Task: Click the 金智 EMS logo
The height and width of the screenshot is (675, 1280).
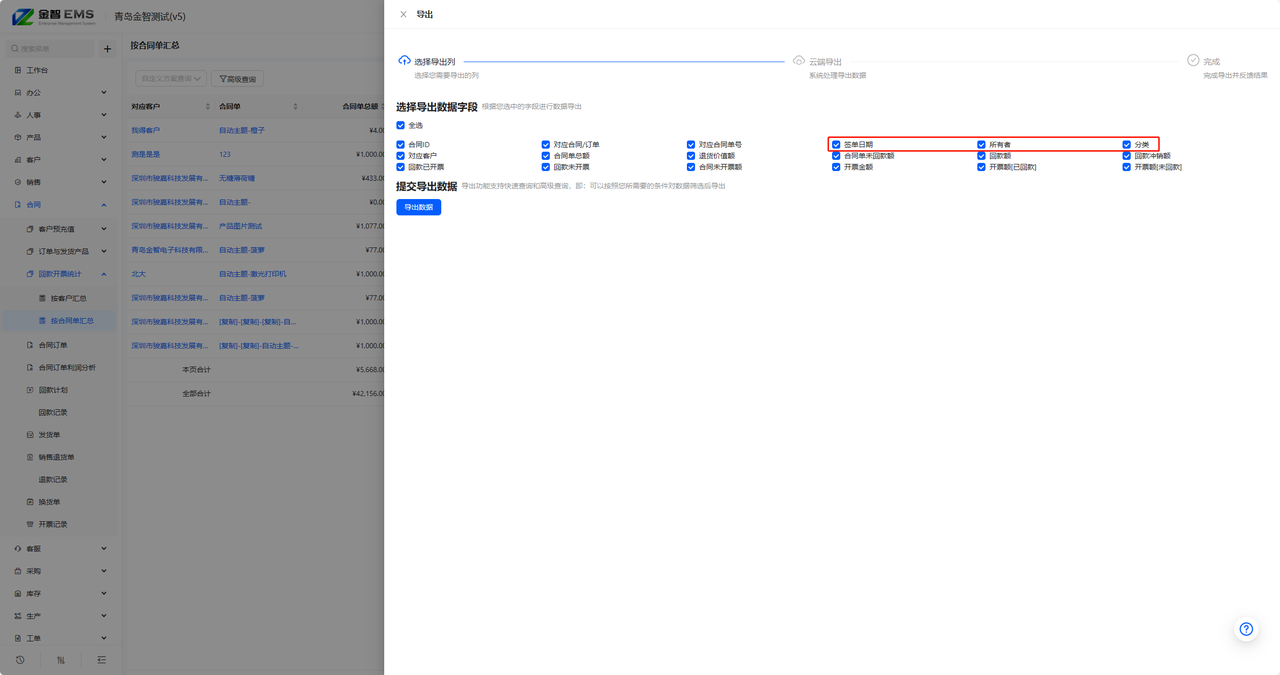Action: (53, 16)
